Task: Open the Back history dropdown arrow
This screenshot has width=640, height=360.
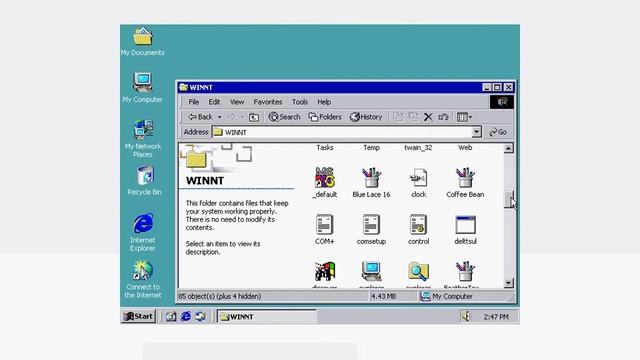Action: 220,118
